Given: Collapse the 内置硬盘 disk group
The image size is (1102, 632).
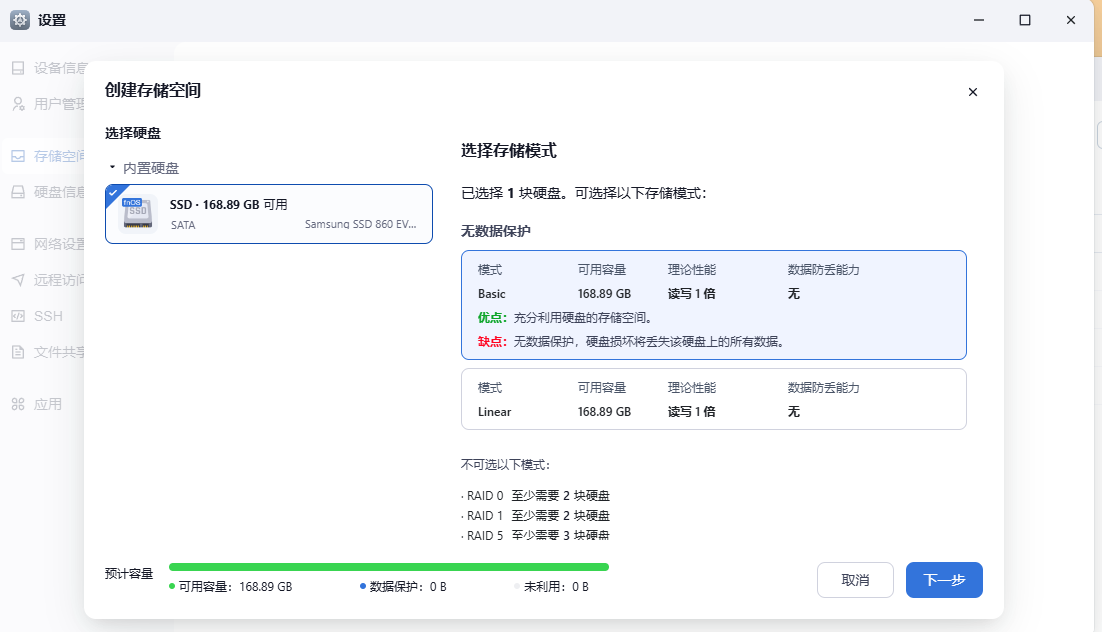Looking at the screenshot, I should tap(113, 168).
